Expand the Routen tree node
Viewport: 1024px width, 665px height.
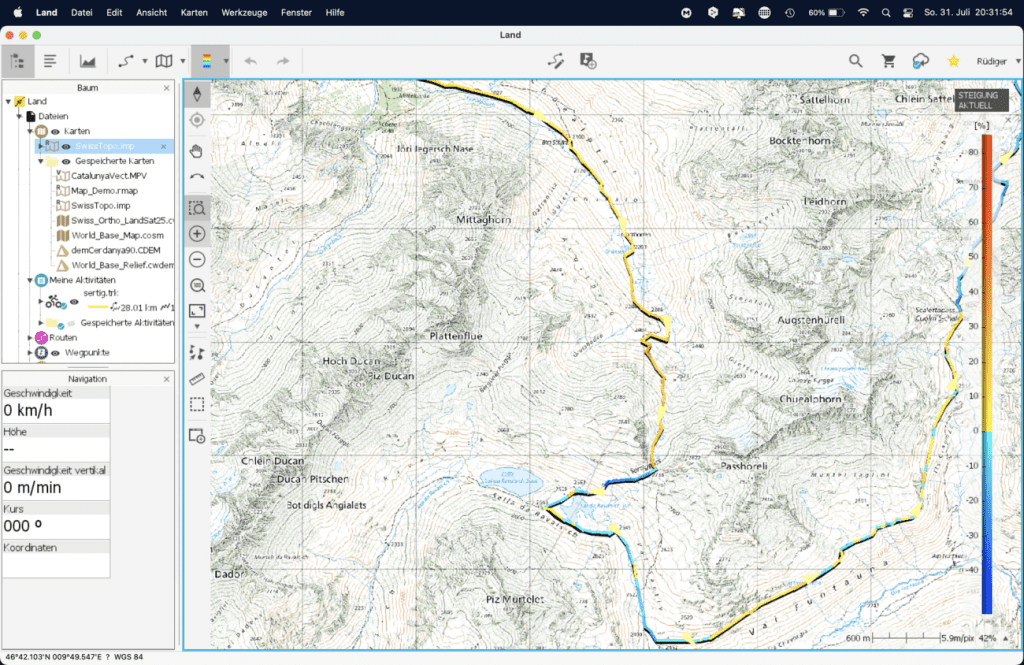pos(30,338)
